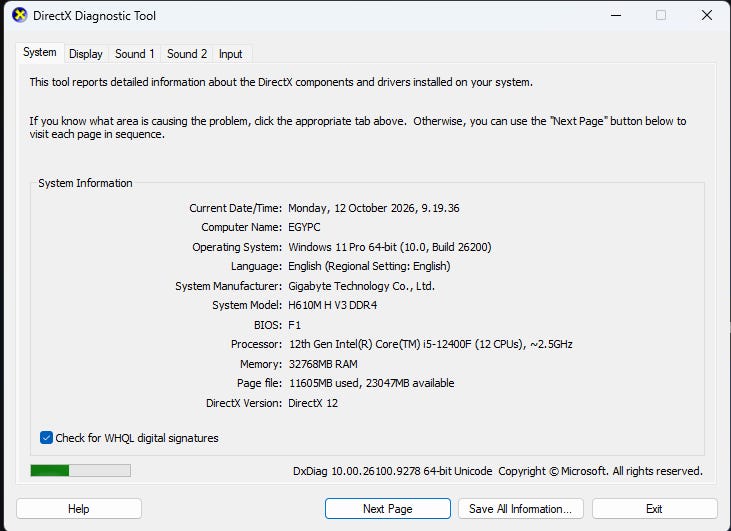Open the Input tab

pos(230,54)
